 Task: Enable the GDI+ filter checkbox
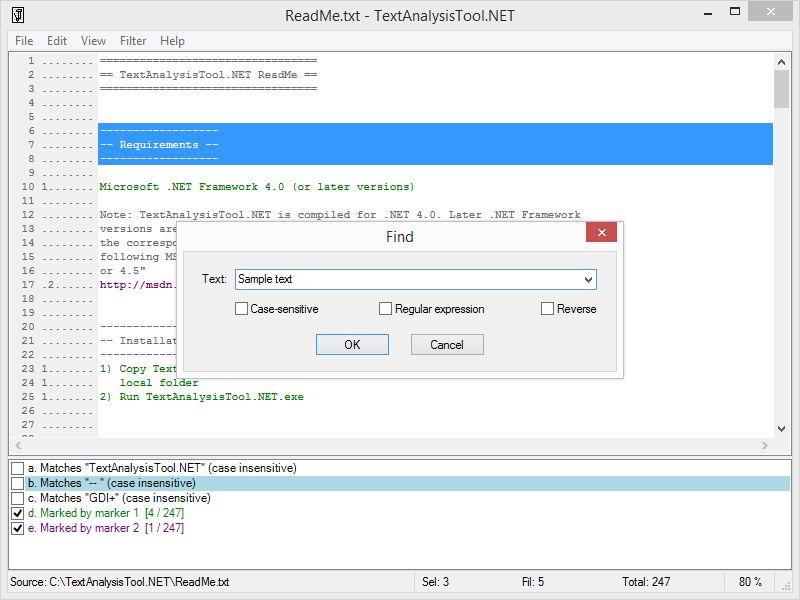coord(18,498)
